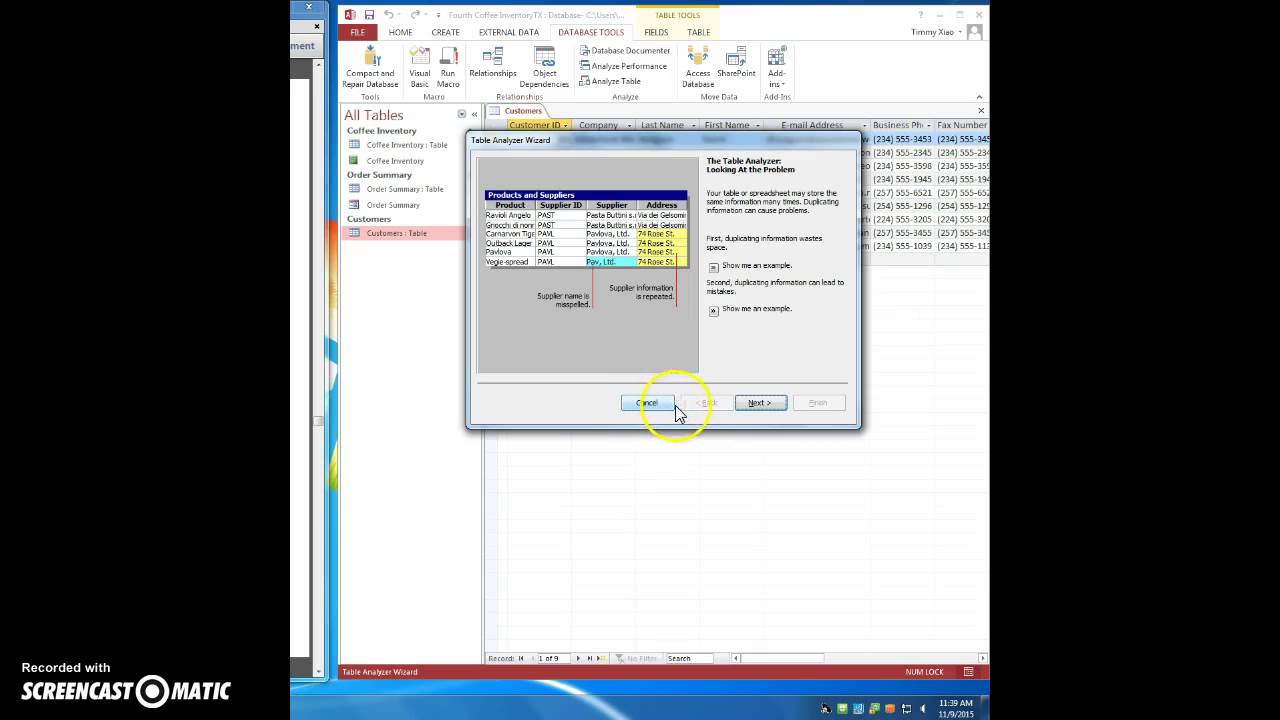The height and width of the screenshot is (720, 1280).
Task: Click Next in Table Analyzer Wizard
Action: (x=760, y=403)
